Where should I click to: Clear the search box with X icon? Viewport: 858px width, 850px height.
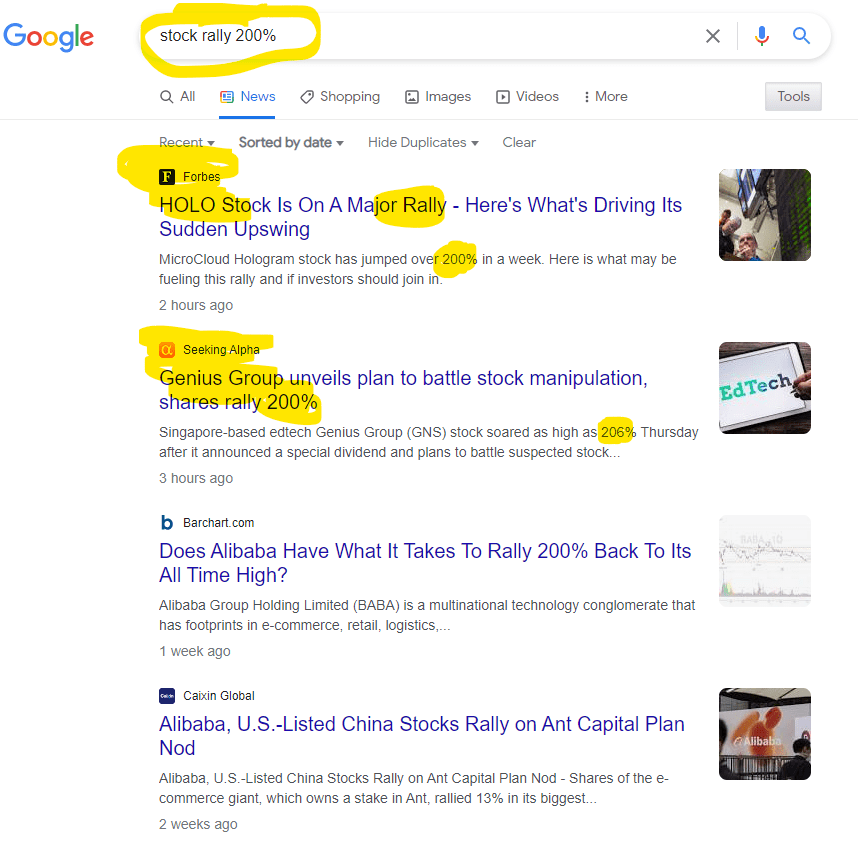tap(712, 36)
